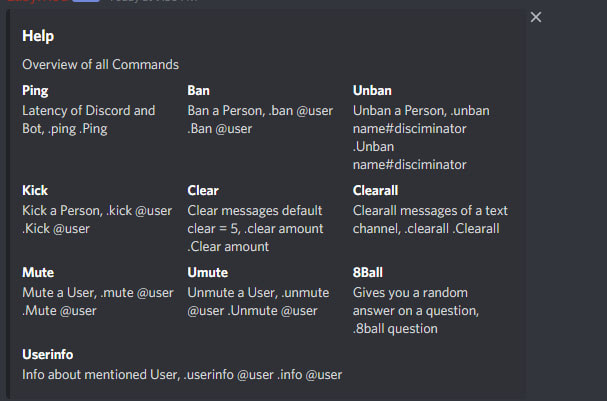The width and height of the screenshot is (607, 401).
Task: Select the Unban command heading
Action: (x=372, y=90)
